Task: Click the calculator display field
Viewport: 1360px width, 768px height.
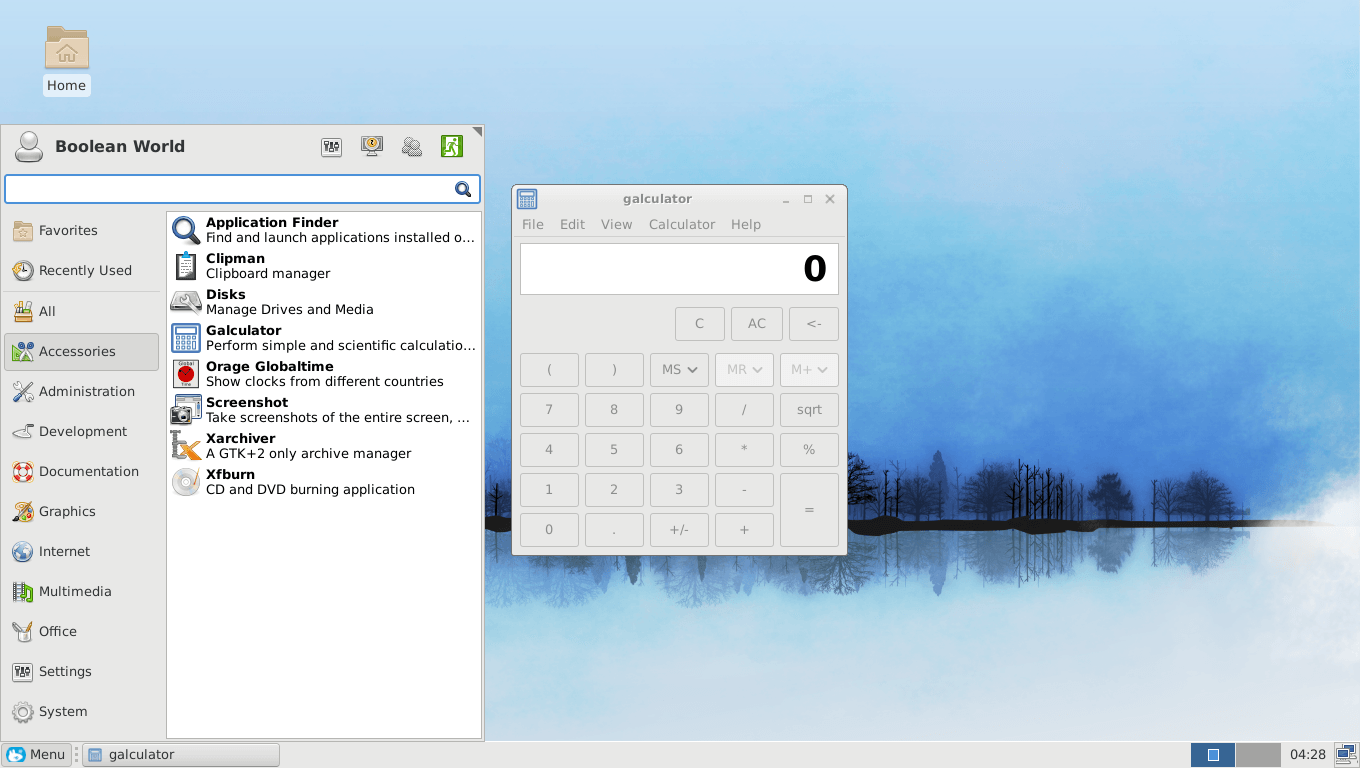Action: (679, 269)
